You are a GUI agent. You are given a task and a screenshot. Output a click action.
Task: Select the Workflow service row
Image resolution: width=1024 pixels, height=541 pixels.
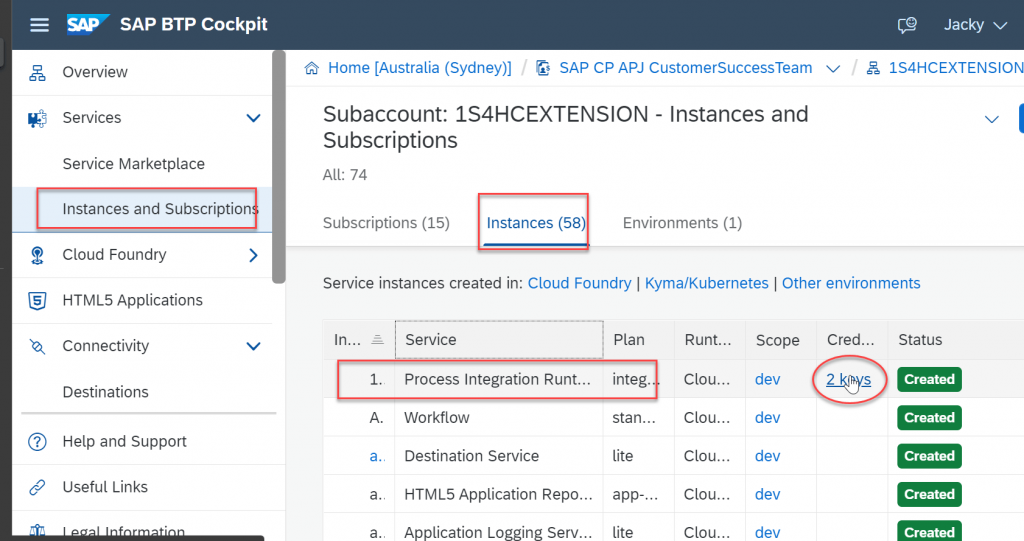pos(673,418)
